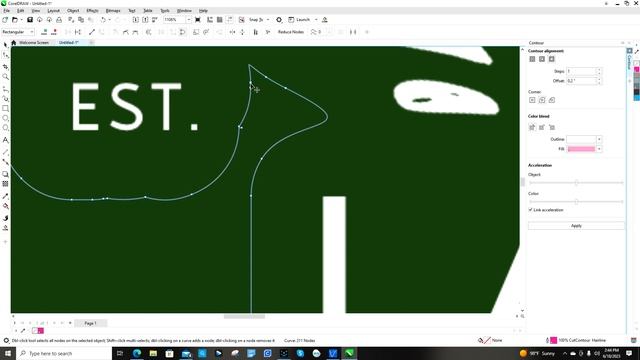Select the Smart Fill tool
Screen dimensions: 640x360
click(5, 218)
